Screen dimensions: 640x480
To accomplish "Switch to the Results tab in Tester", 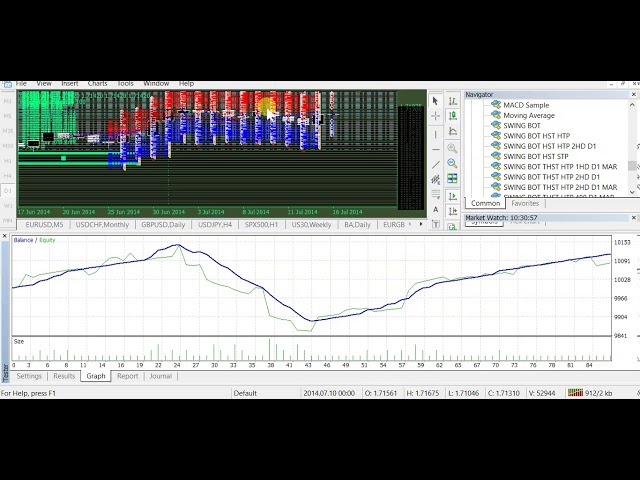I will (x=64, y=376).
